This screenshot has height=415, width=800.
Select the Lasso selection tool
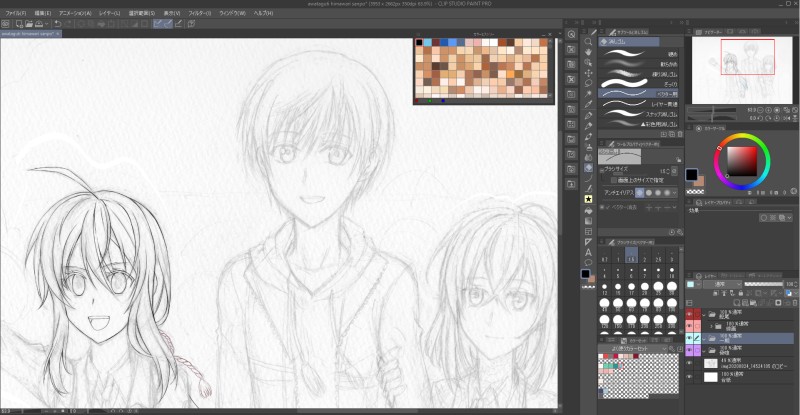point(588,83)
